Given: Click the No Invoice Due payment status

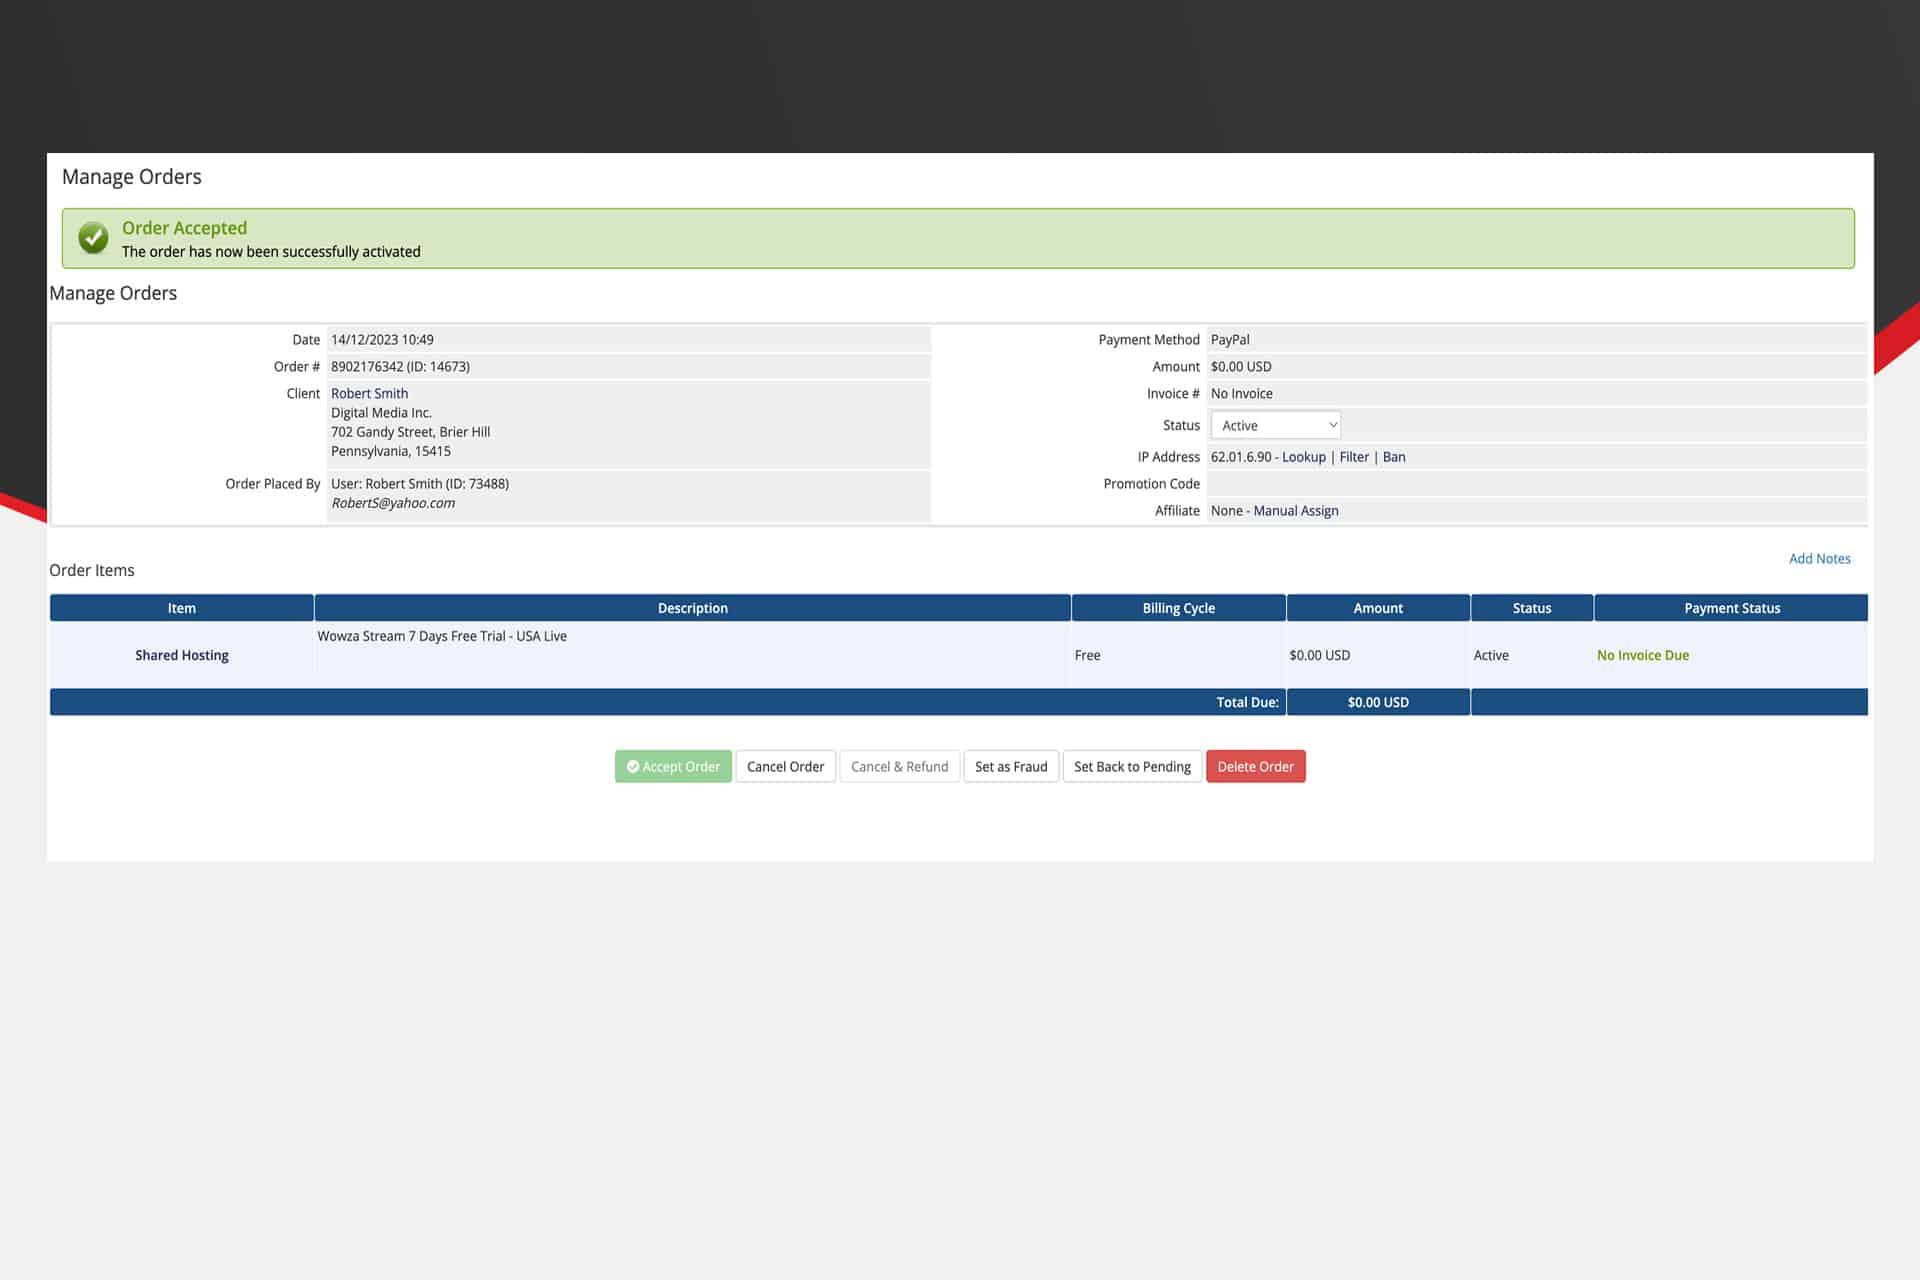Looking at the screenshot, I should (x=1642, y=655).
